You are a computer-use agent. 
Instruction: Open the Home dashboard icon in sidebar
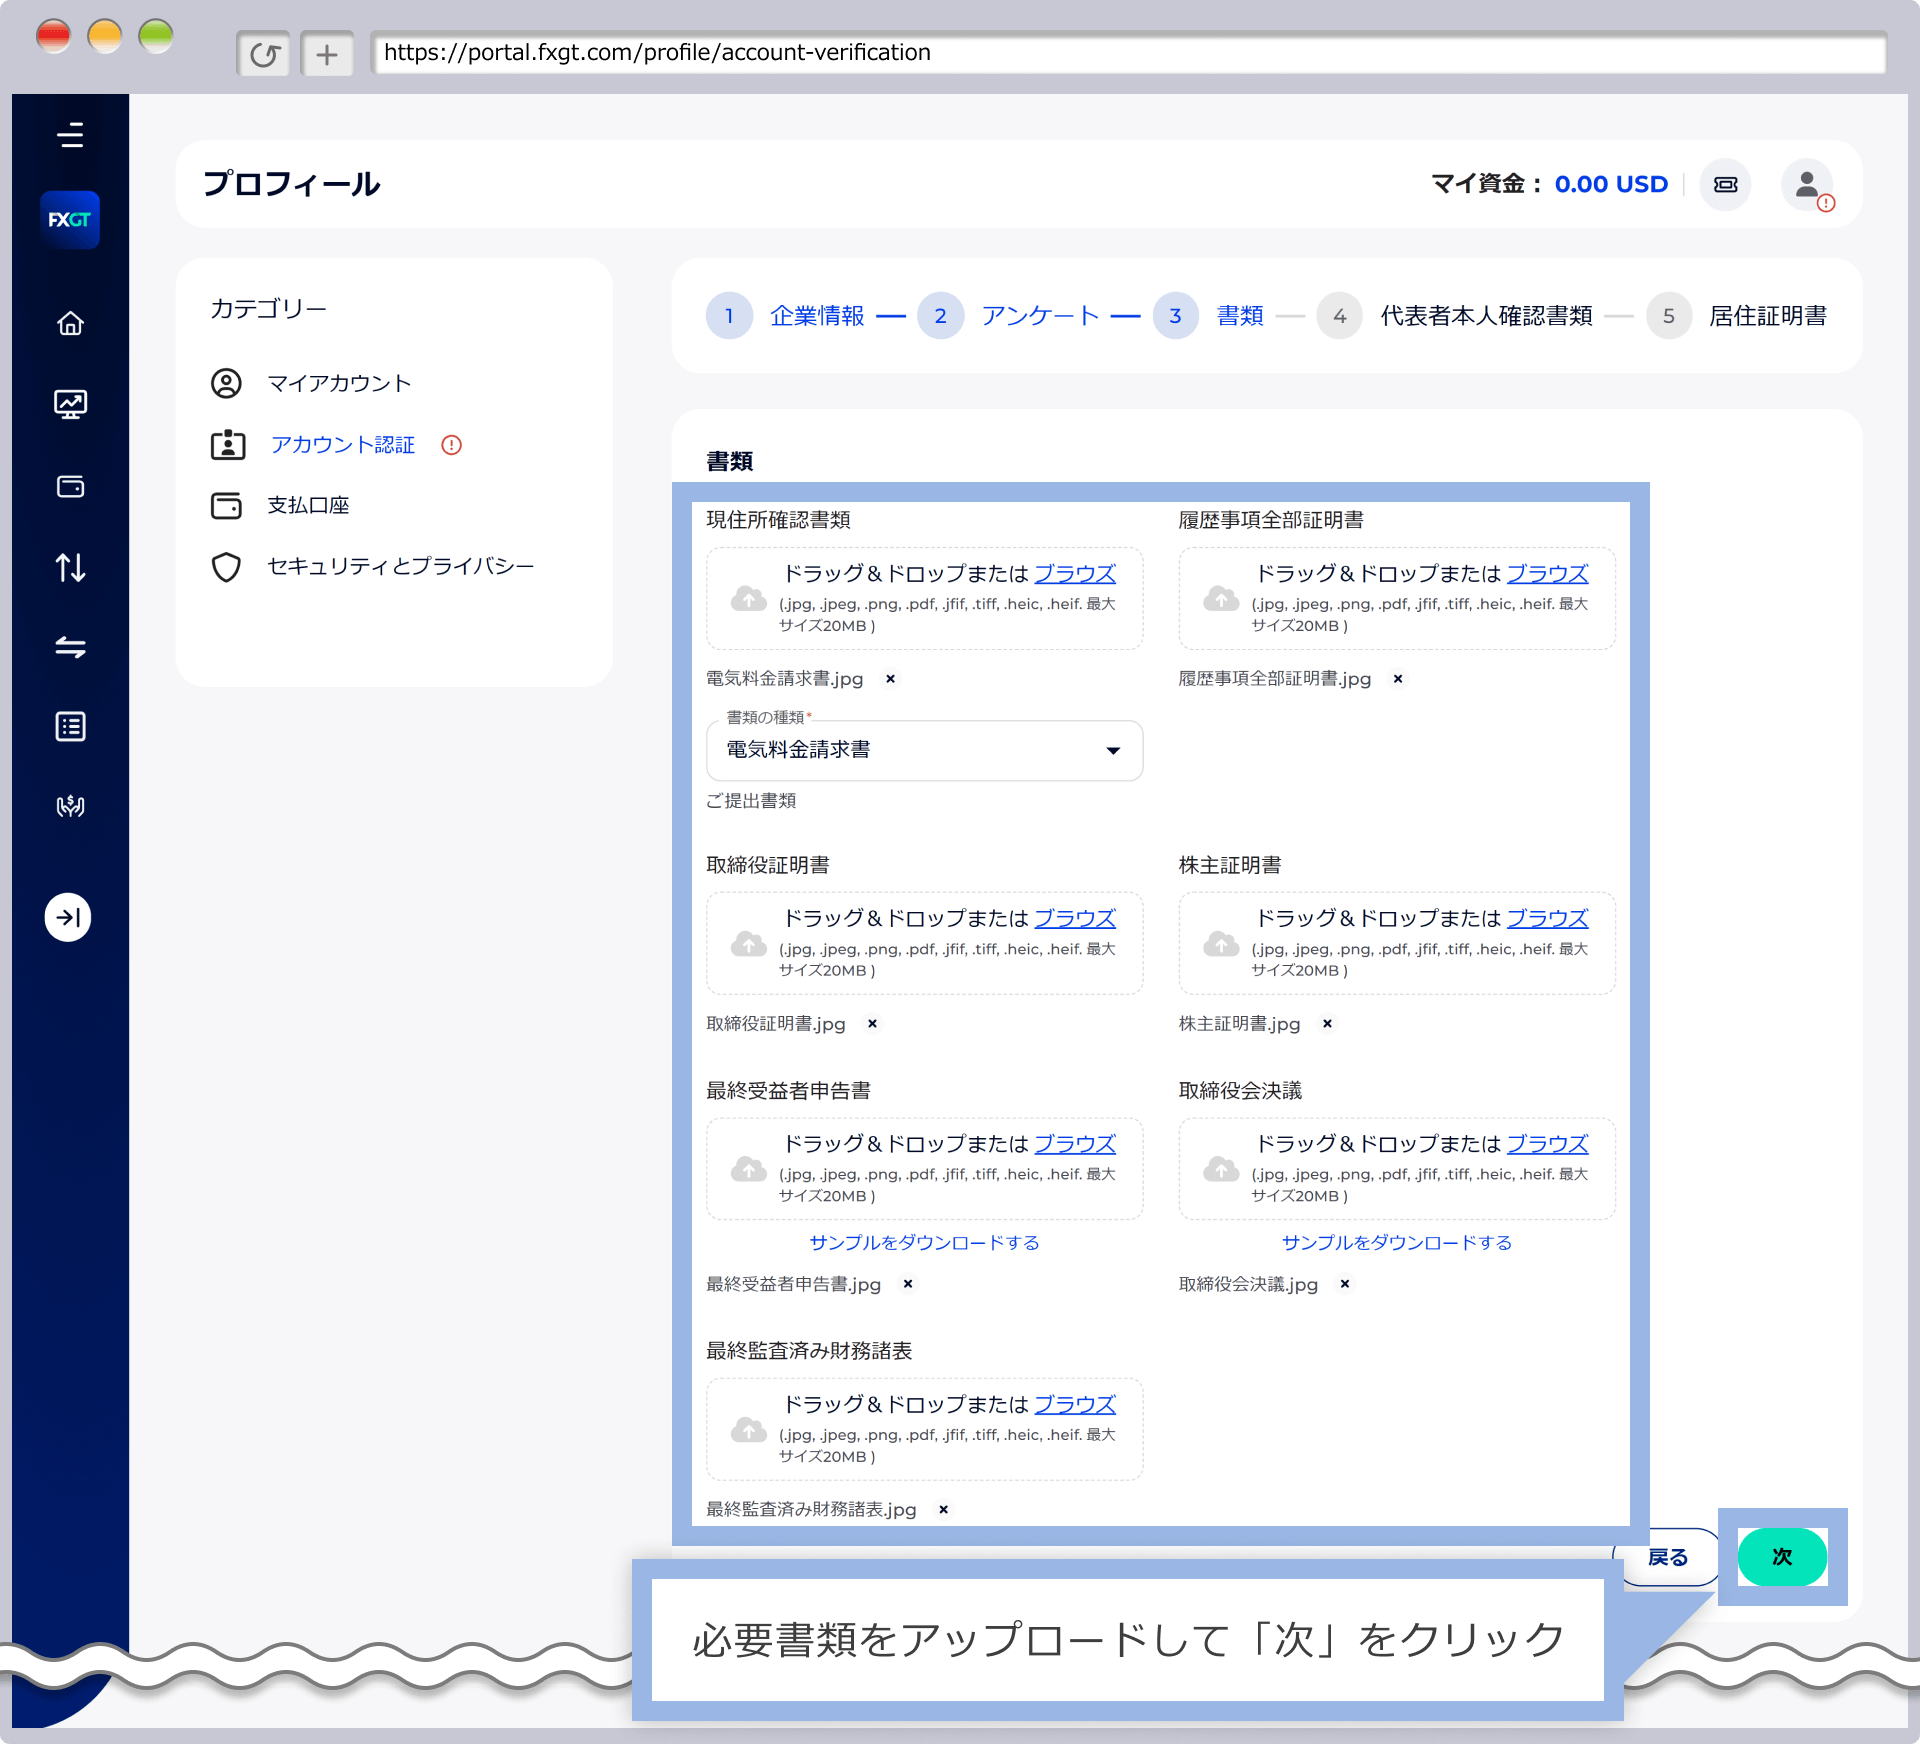click(x=70, y=323)
